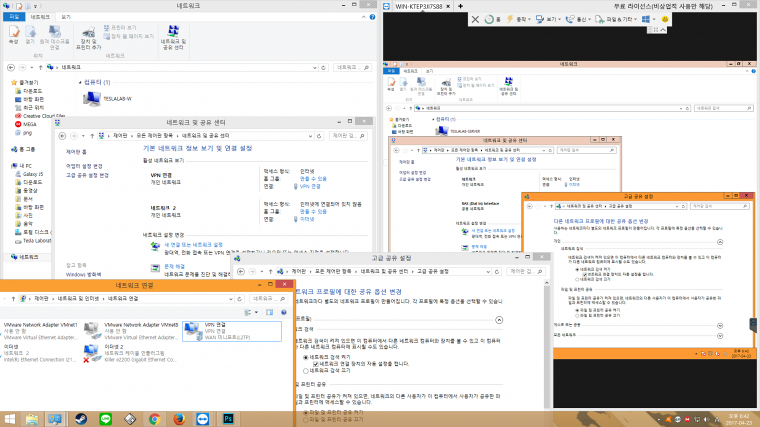Image resolution: width=760 pixels, height=427 pixels.
Task: Click help icon in Network explorer ribbon
Action: [372, 17]
